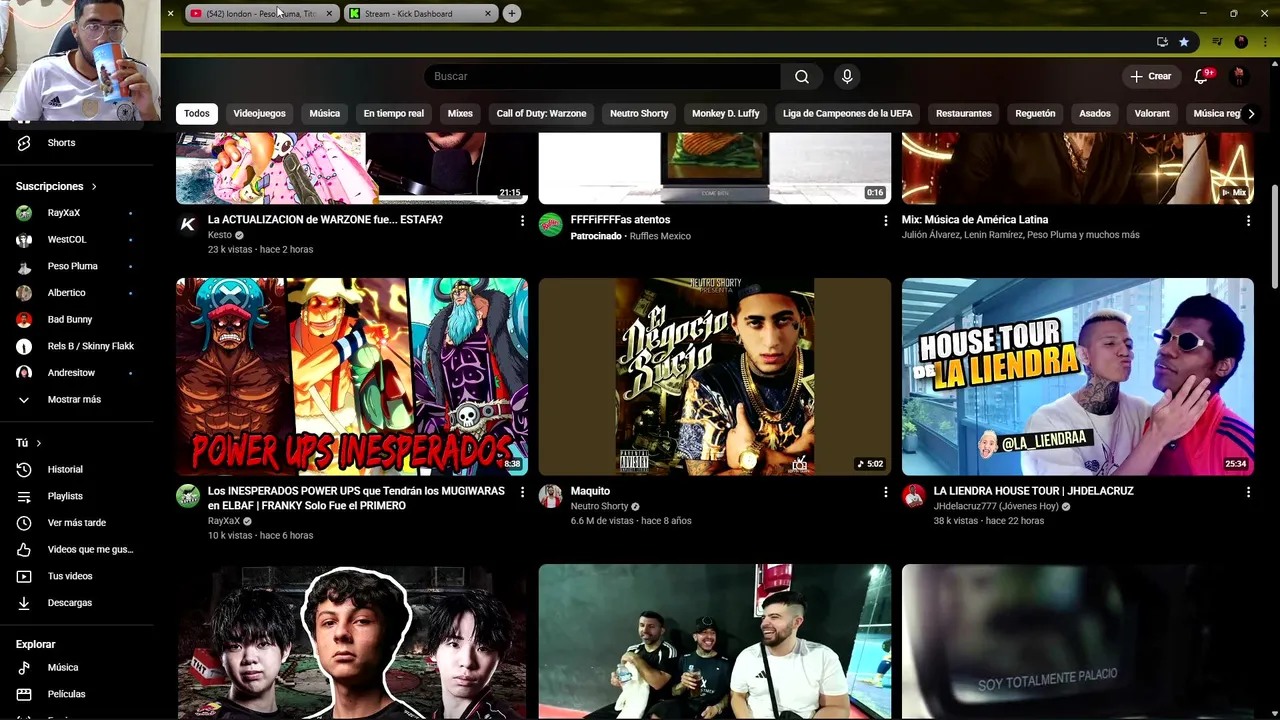Screen dimensions: 1280x720
Task: Open options menu for POWER UPS video
Action: tap(522, 492)
